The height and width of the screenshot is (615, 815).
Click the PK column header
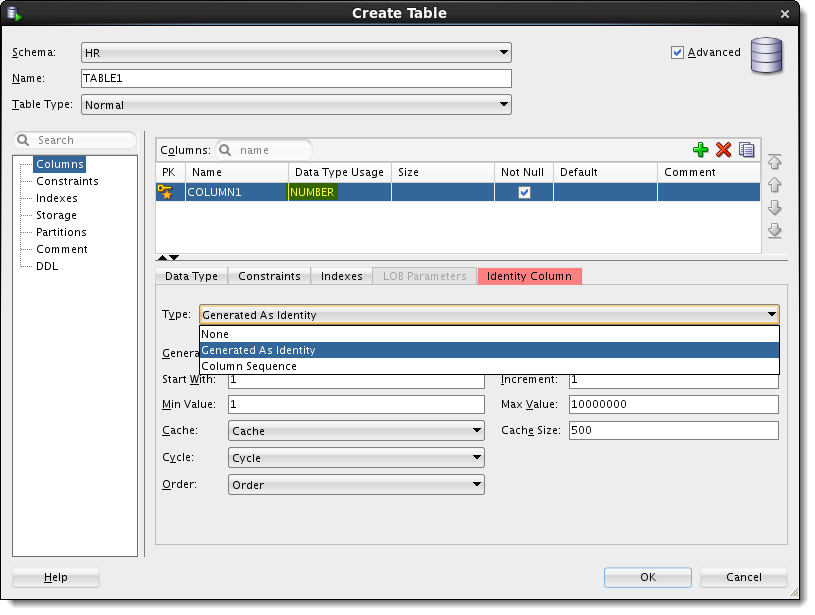[170, 172]
